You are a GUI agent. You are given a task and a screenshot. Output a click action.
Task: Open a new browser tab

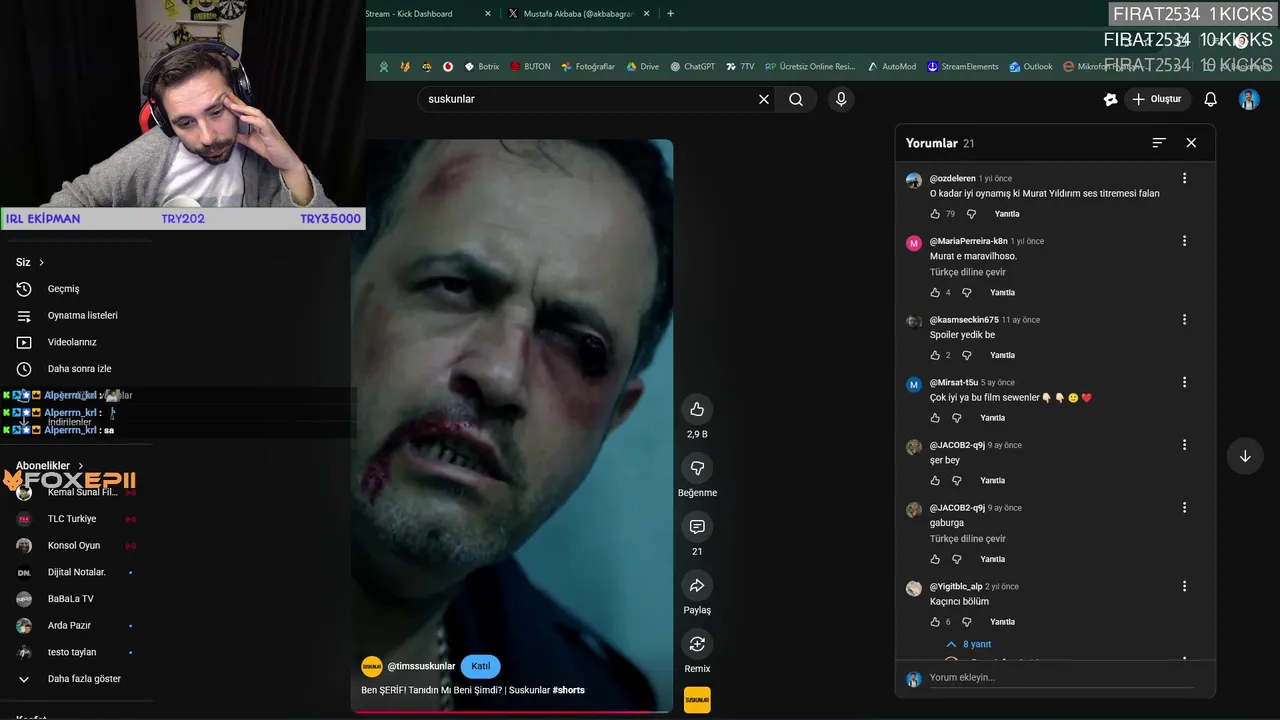[x=670, y=14]
